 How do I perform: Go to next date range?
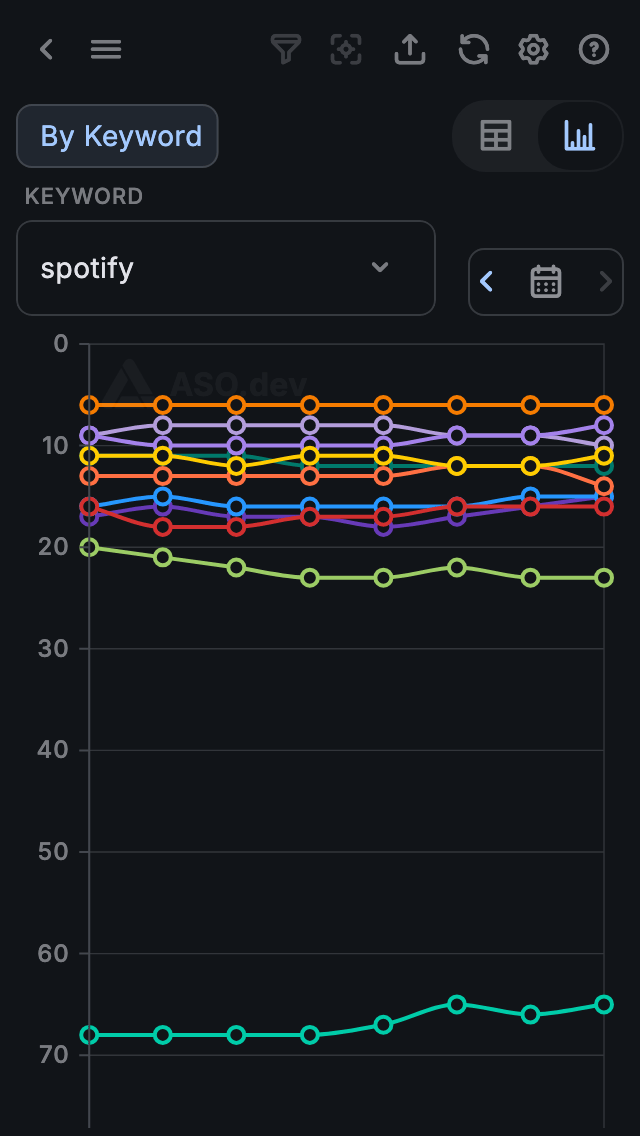[604, 282]
